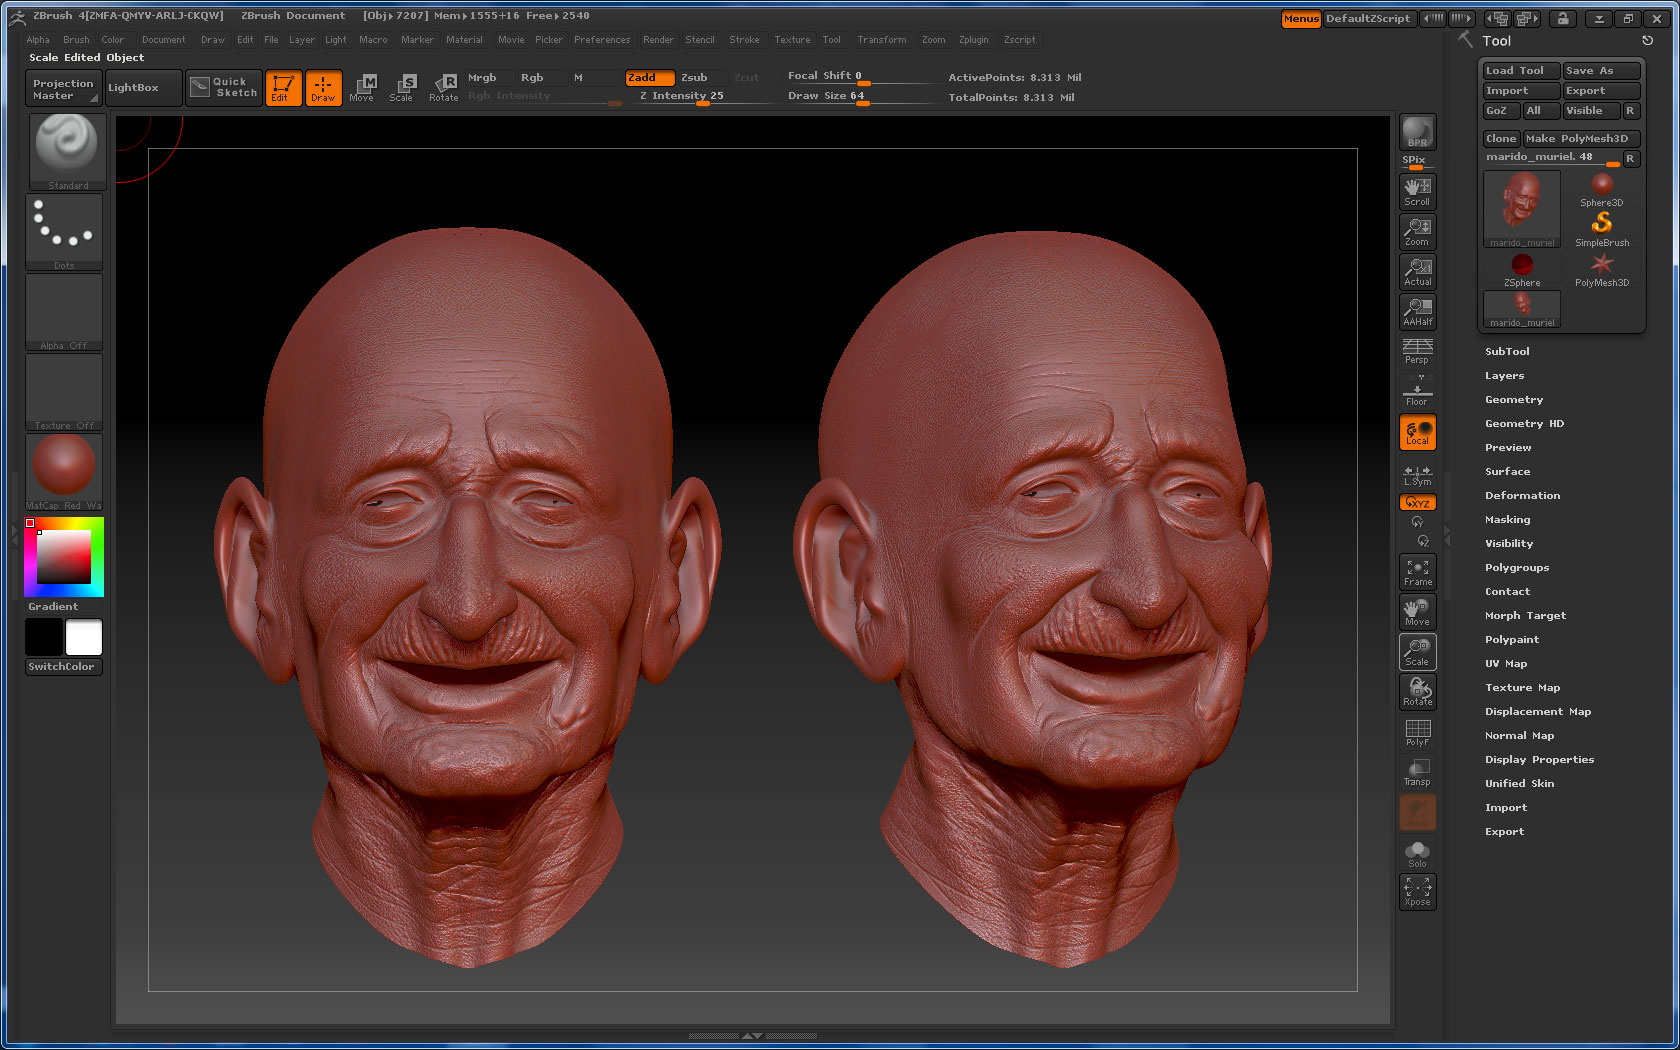Set view to Actual size
The image size is (1680, 1050).
(1417, 272)
